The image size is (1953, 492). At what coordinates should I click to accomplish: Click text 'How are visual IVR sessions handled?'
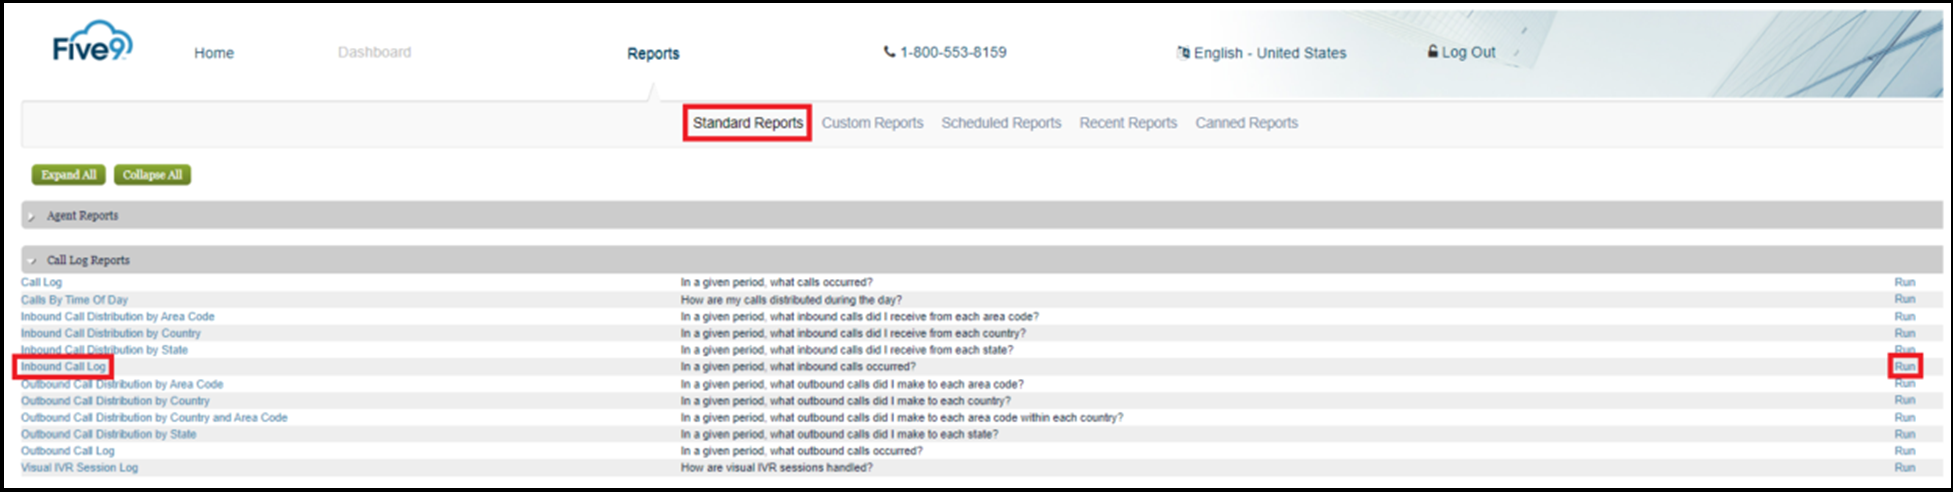click(777, 468)
